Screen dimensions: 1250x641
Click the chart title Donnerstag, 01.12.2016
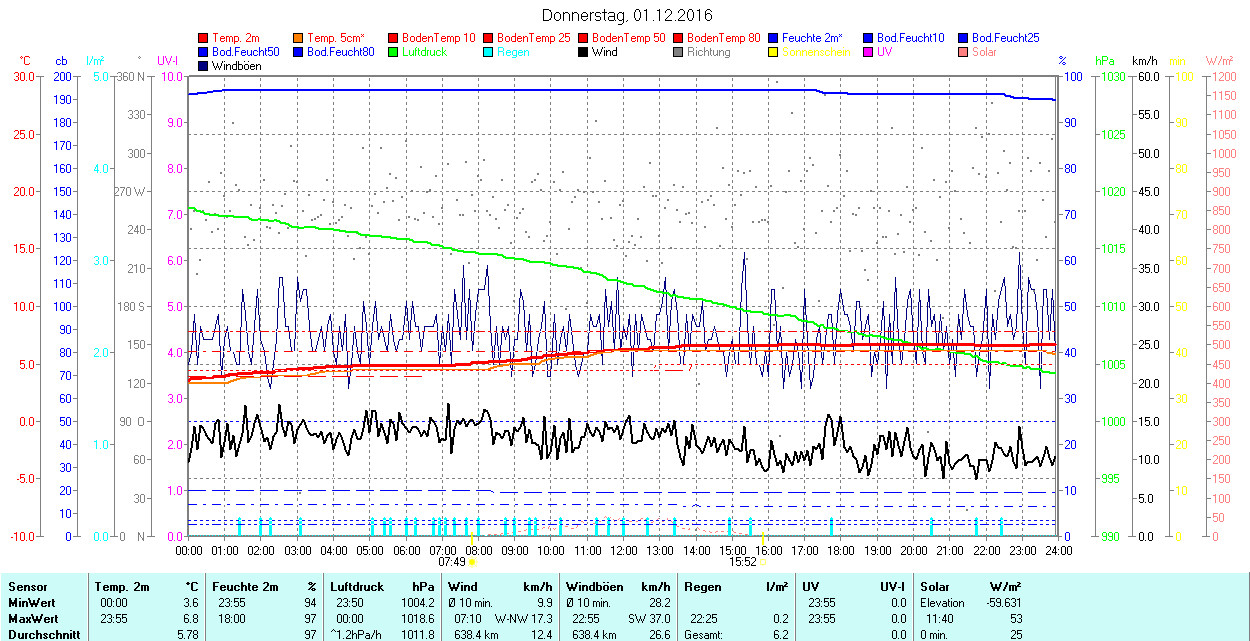(x=627, y=15)
